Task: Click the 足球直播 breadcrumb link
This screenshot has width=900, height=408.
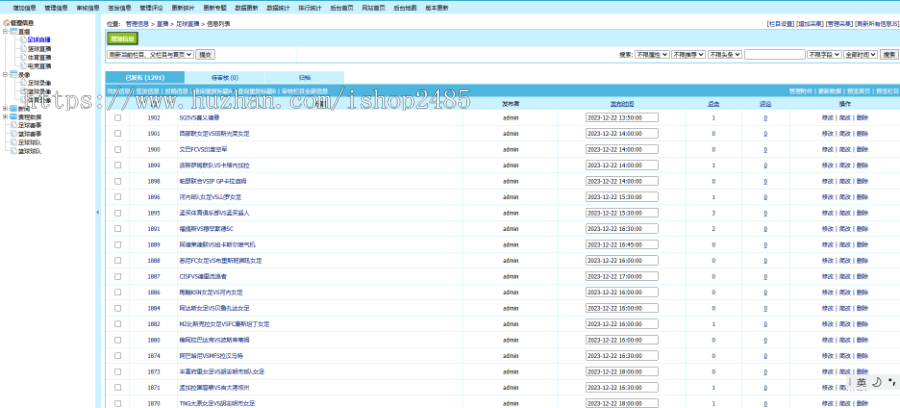Action: tap(188, 24)
